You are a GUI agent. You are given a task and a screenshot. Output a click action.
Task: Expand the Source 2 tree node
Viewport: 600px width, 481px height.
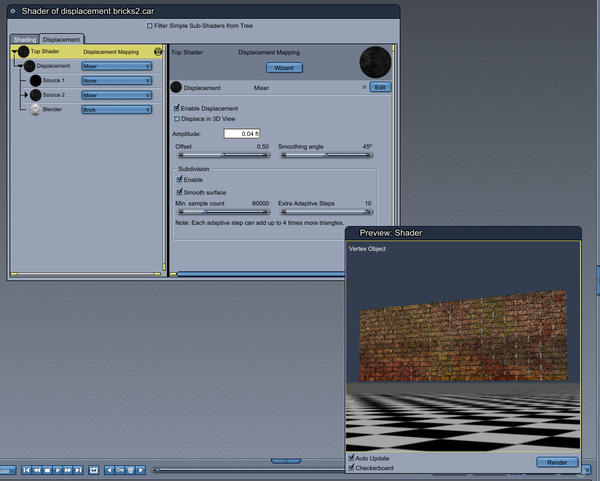(x=26, y=95)
